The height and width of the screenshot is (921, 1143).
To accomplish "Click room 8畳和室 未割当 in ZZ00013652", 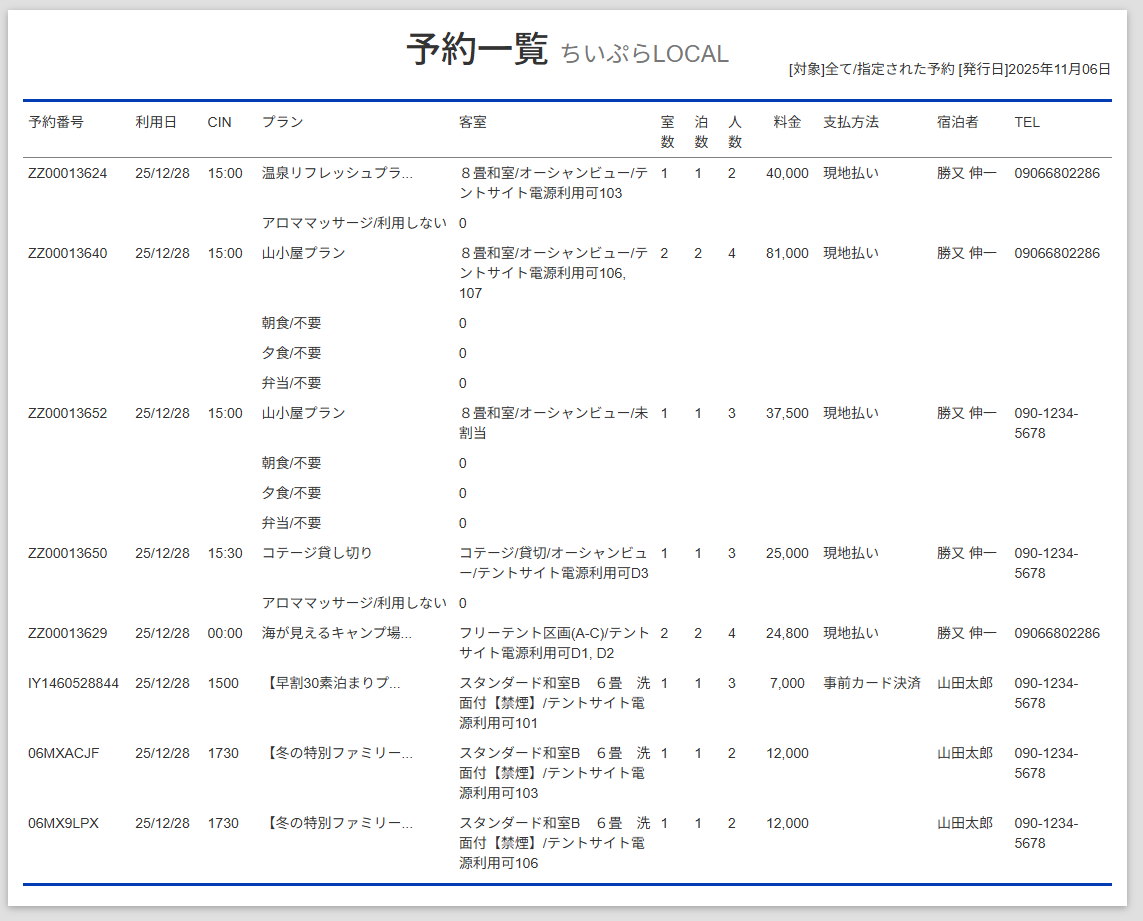I will [554, 424].
